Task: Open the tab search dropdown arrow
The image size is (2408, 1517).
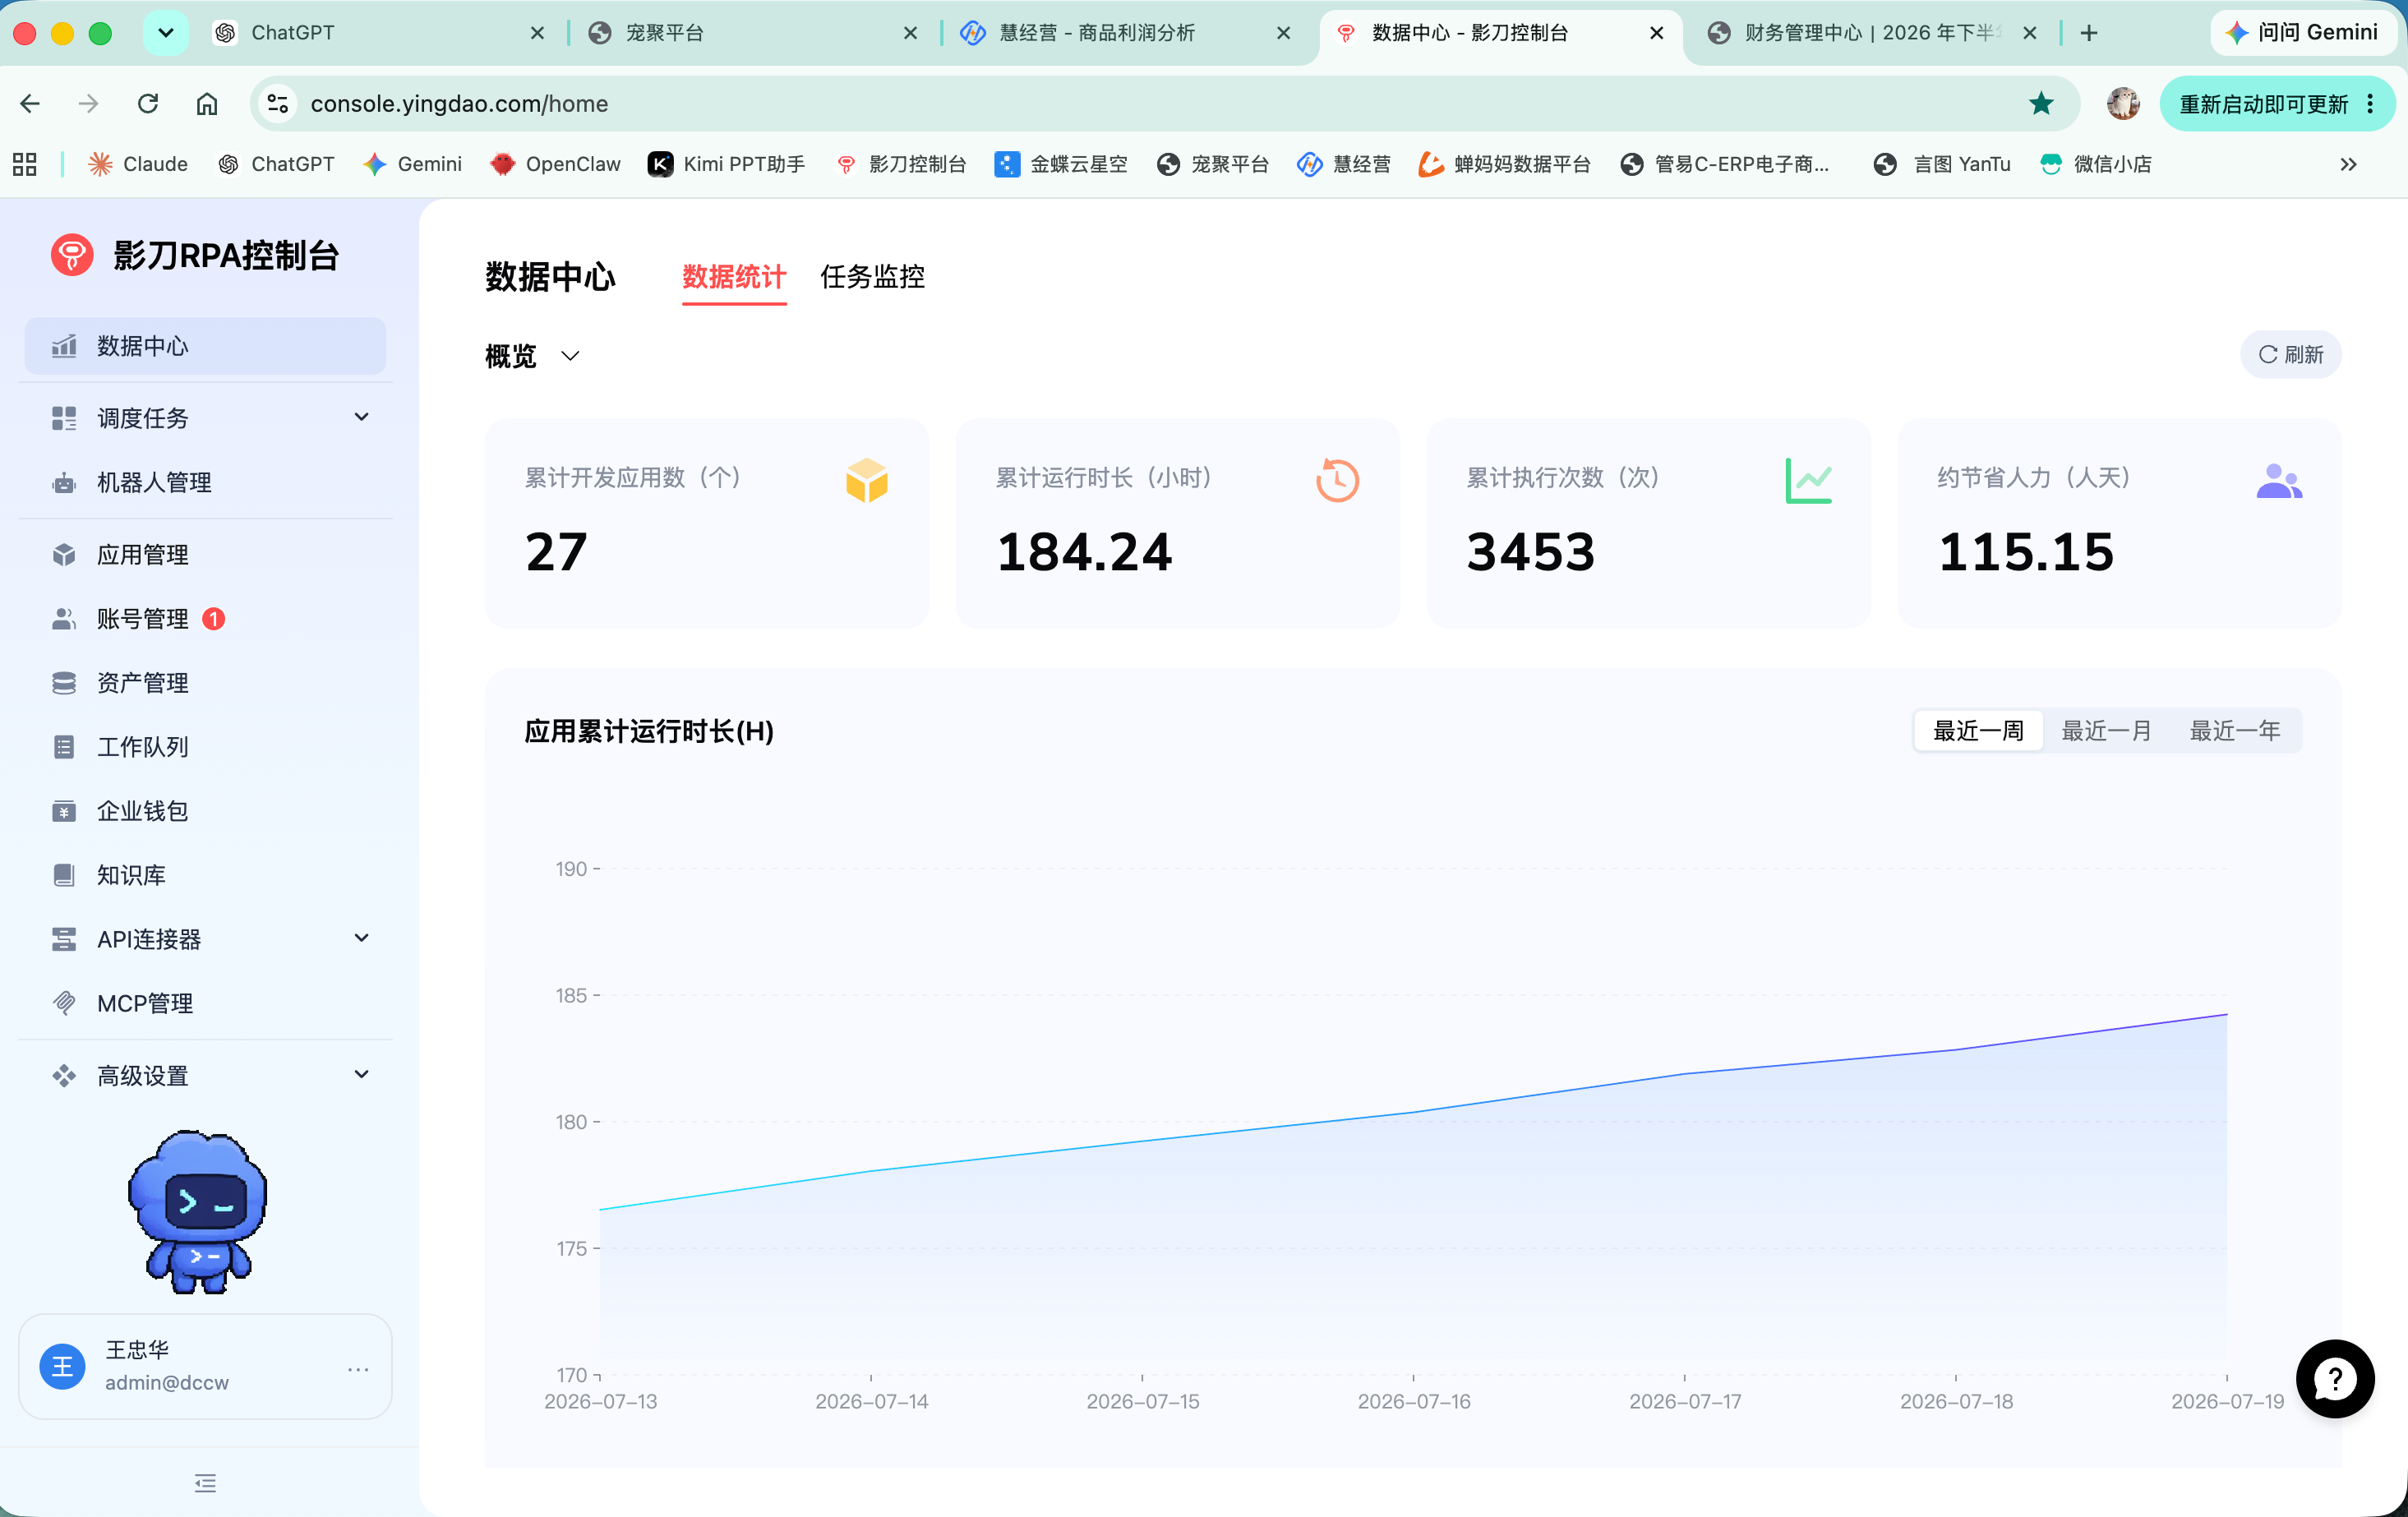Action: [x=166, y=33]
